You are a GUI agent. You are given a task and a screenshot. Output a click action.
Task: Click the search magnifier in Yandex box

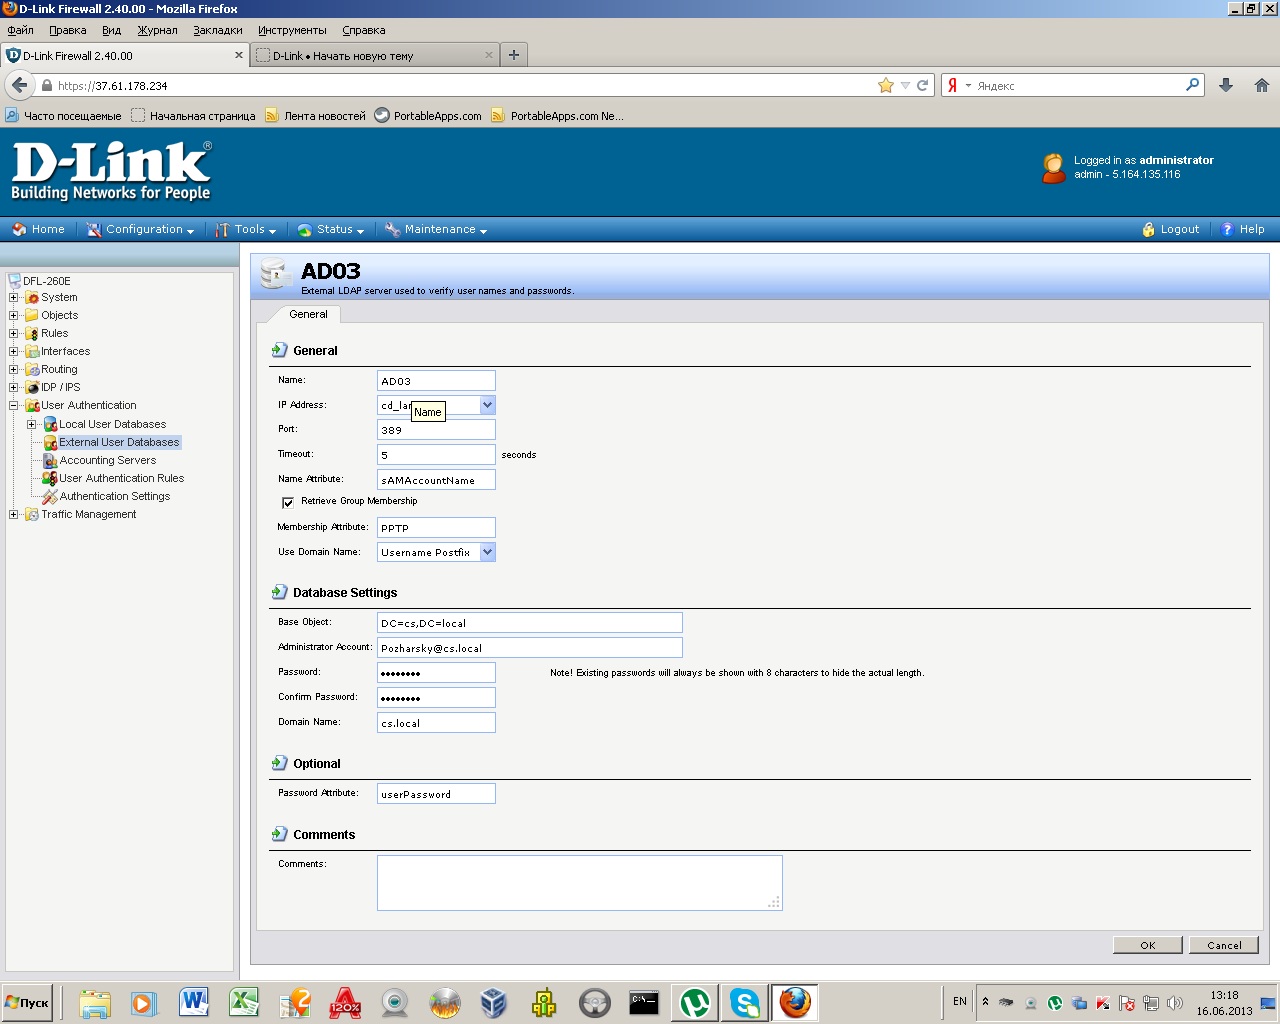pos(1192,85)
